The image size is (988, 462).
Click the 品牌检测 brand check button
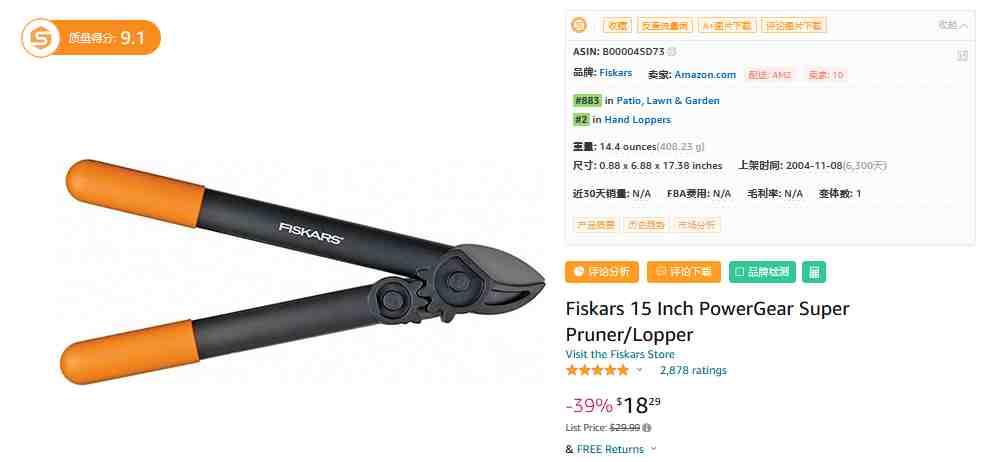point(762,272)
